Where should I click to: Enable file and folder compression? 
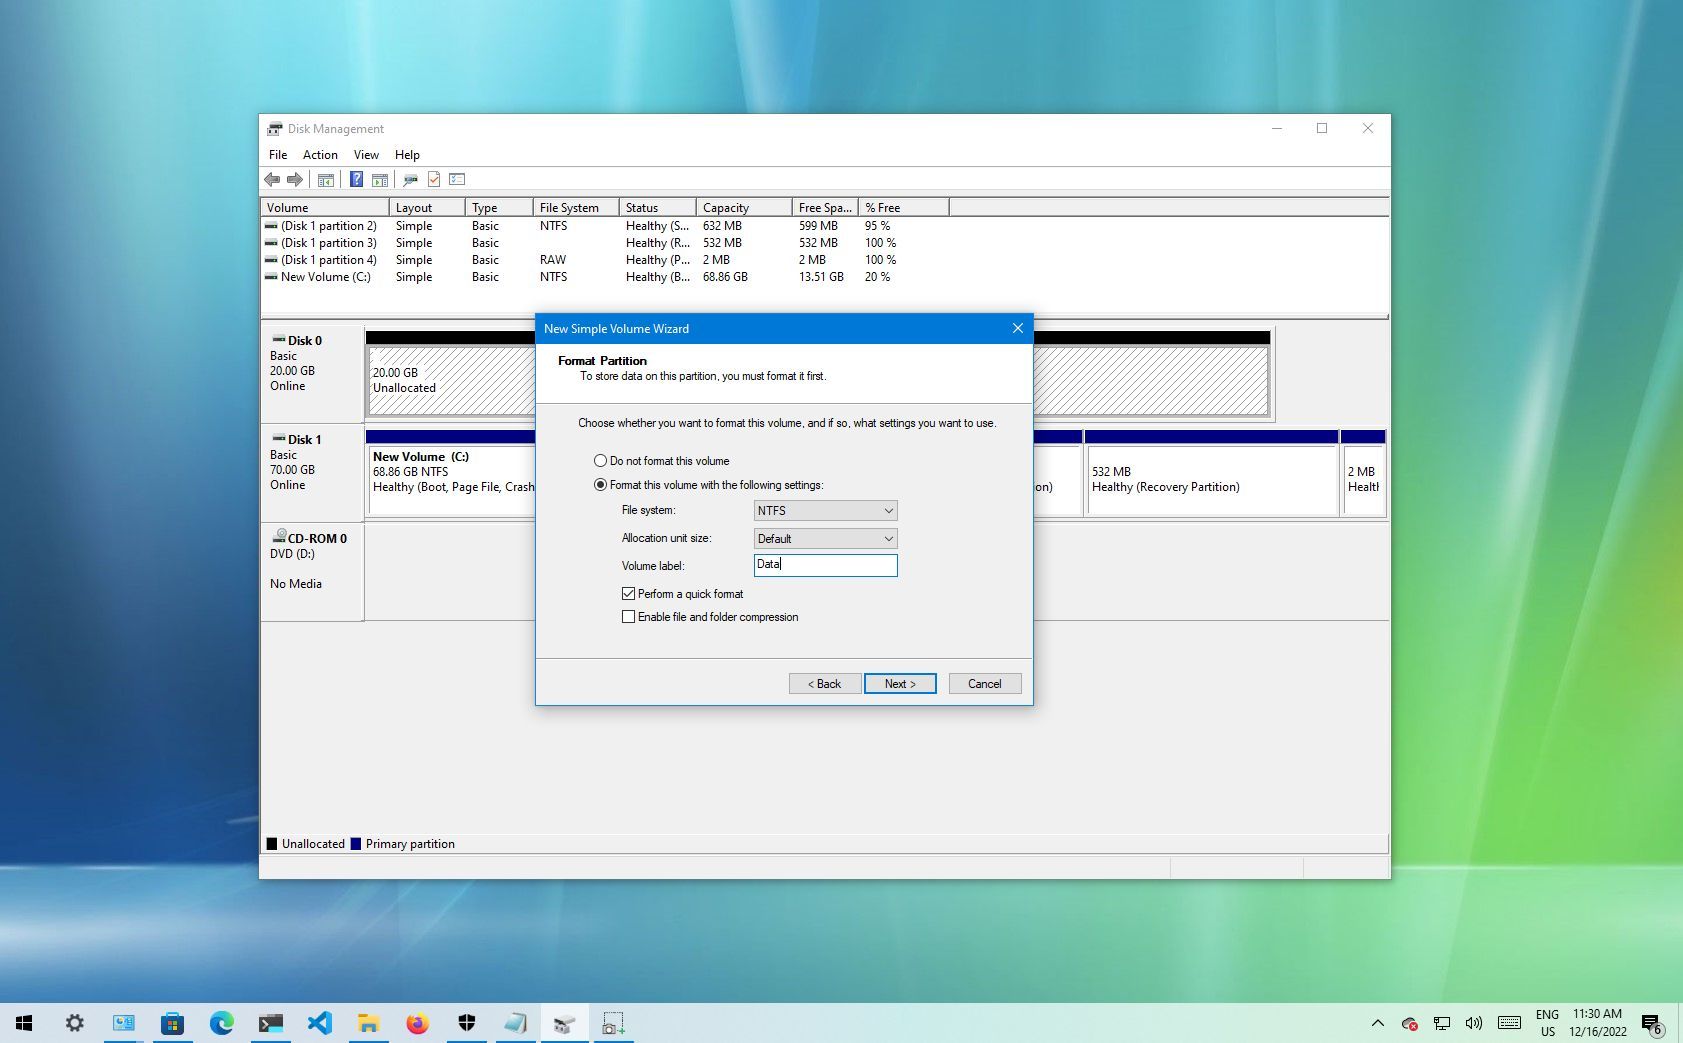pyautogui.click(x=629, y=617)
